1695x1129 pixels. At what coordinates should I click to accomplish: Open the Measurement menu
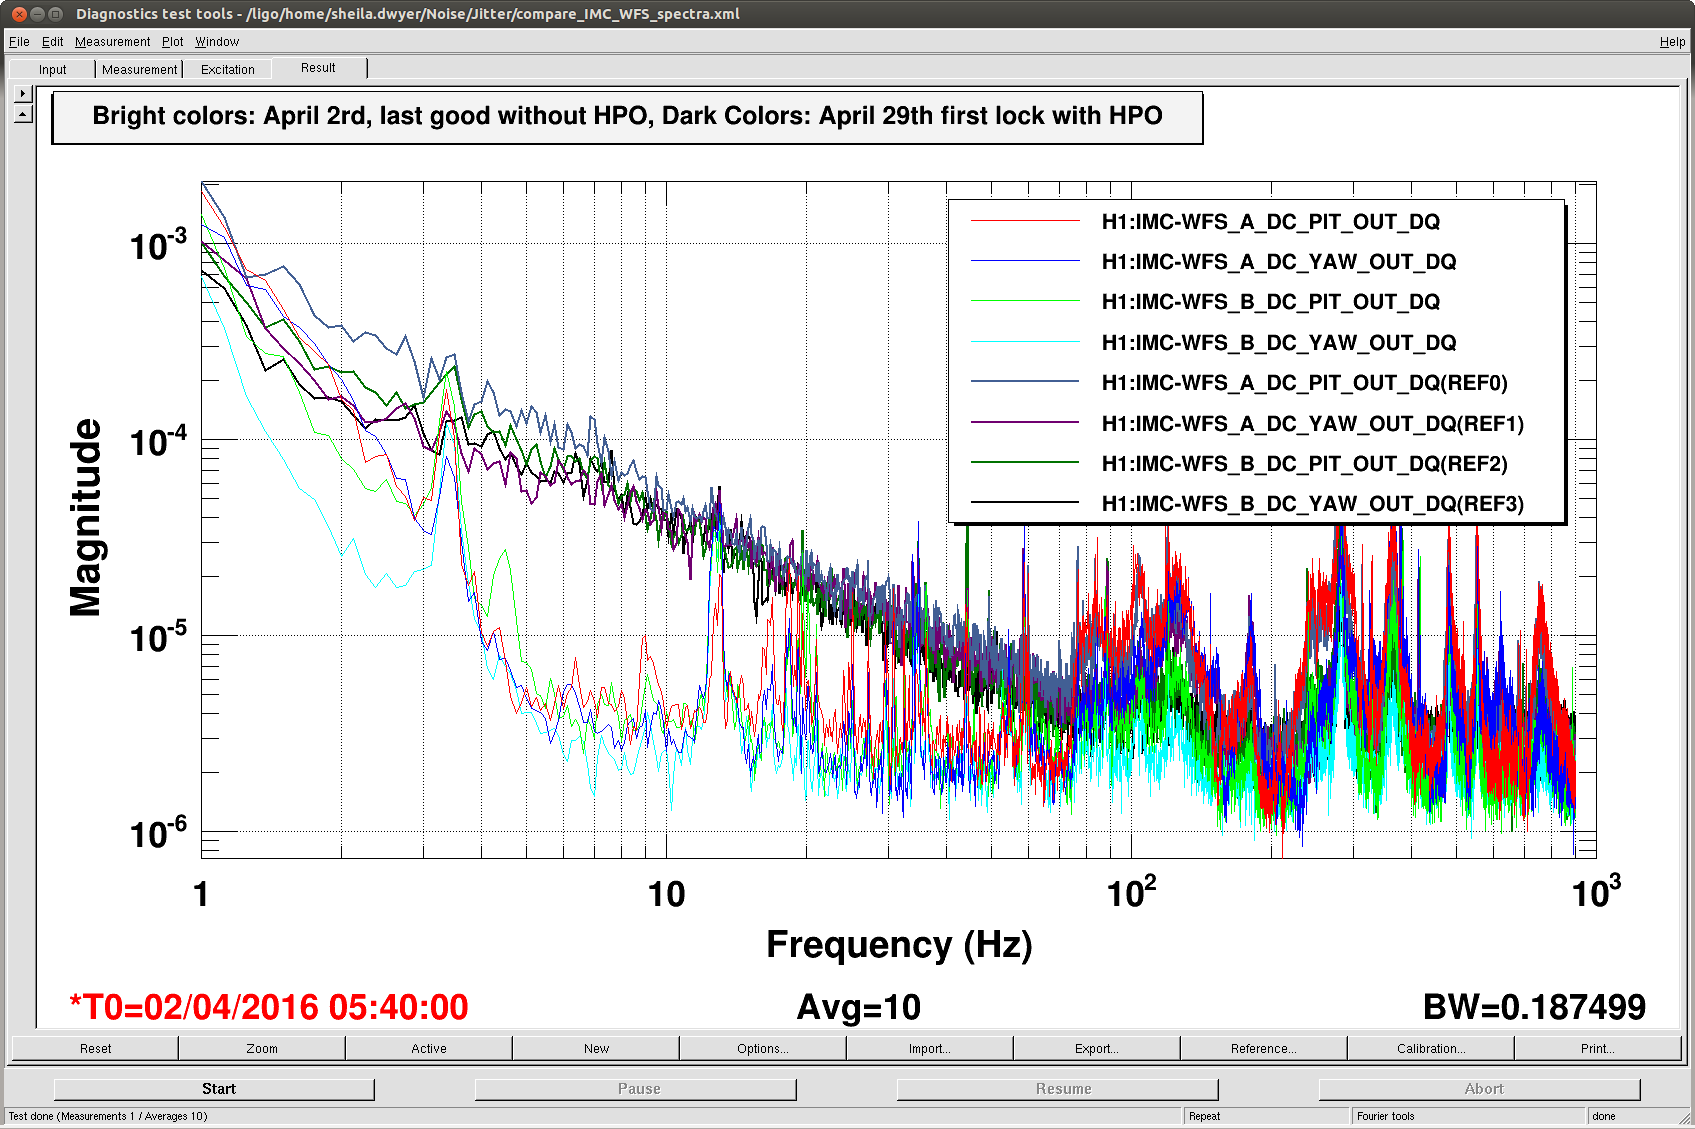112,42
